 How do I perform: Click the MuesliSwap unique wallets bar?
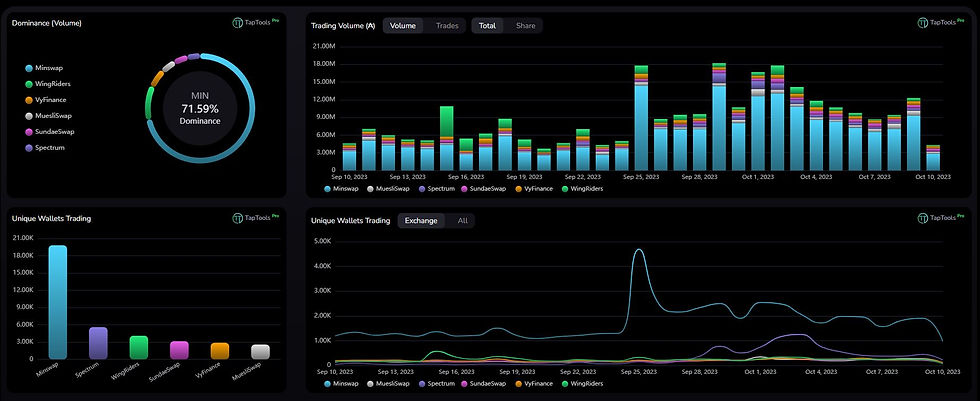(261, 352)
